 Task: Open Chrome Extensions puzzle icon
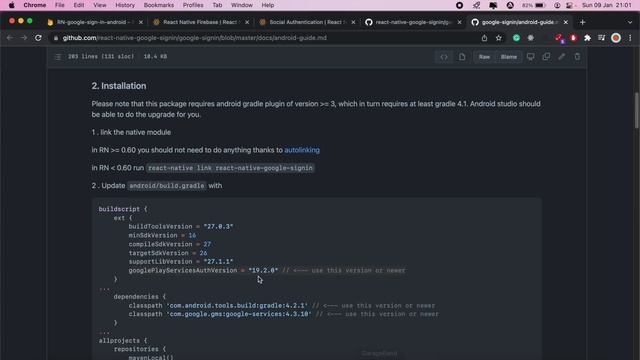587,38
